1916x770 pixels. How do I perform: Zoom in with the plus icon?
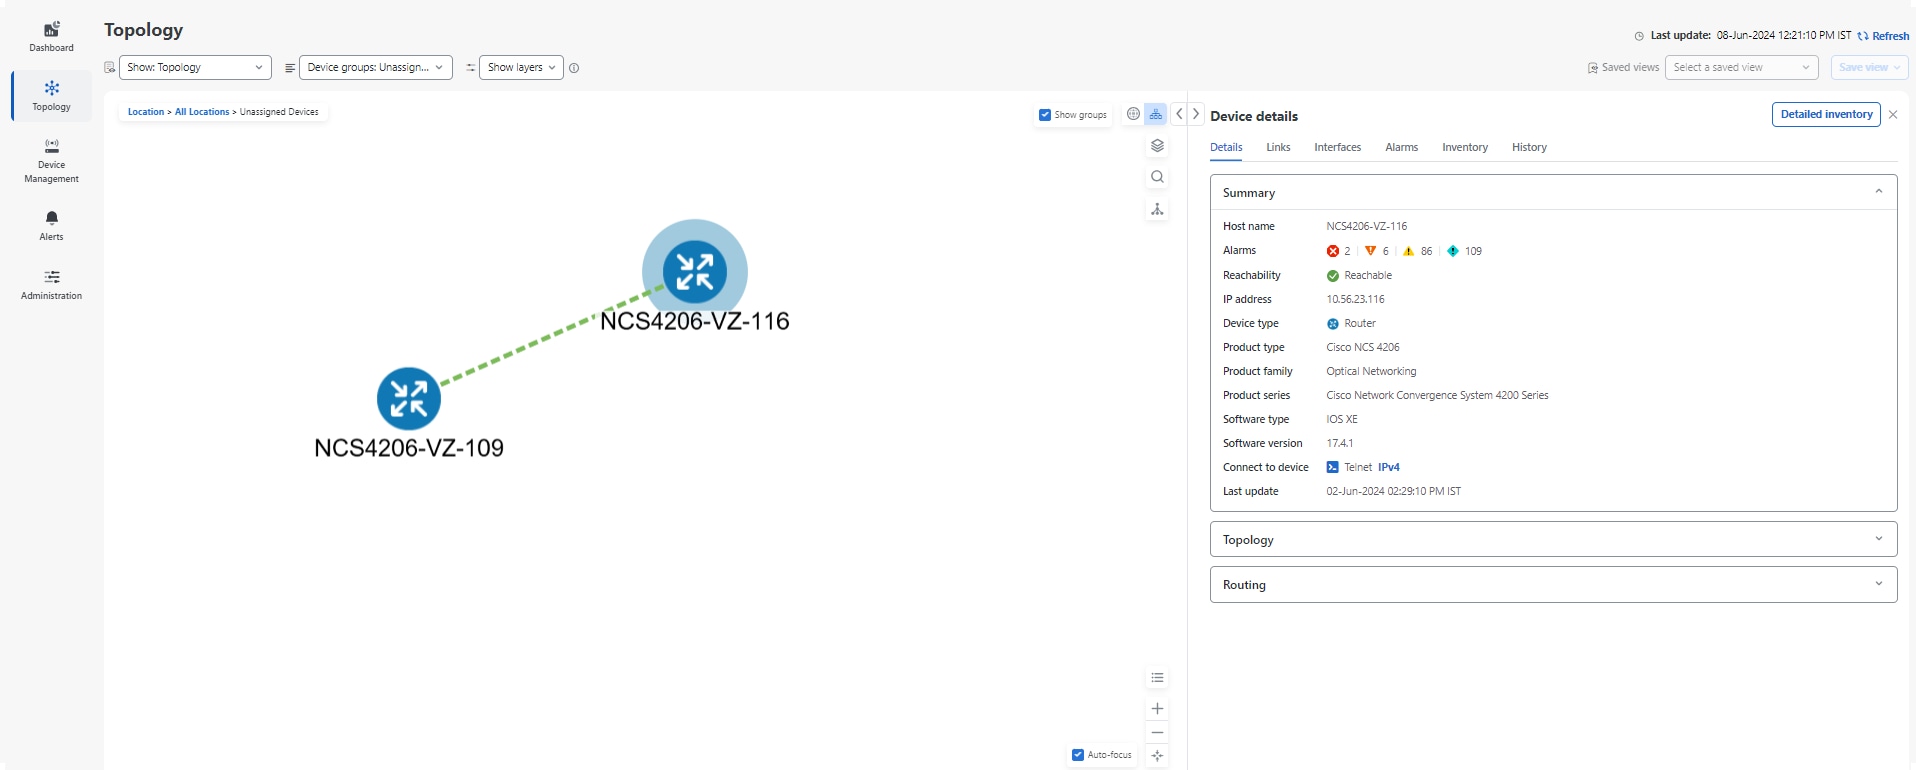(1157, 709)
